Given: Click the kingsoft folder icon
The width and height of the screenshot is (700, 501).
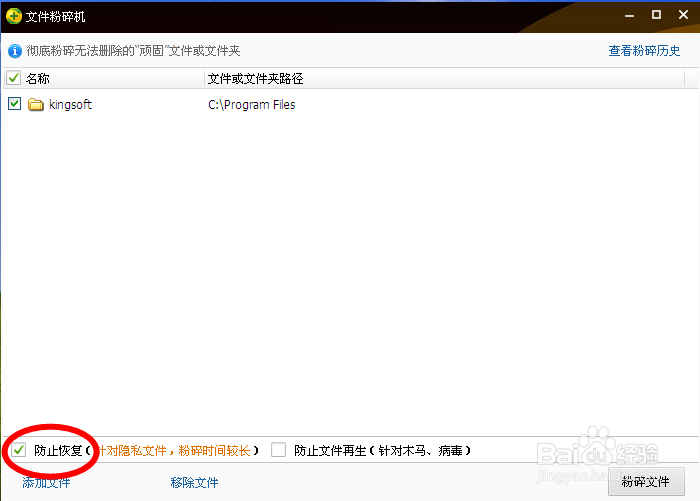Looking at the screenshot, I should 36,104.
